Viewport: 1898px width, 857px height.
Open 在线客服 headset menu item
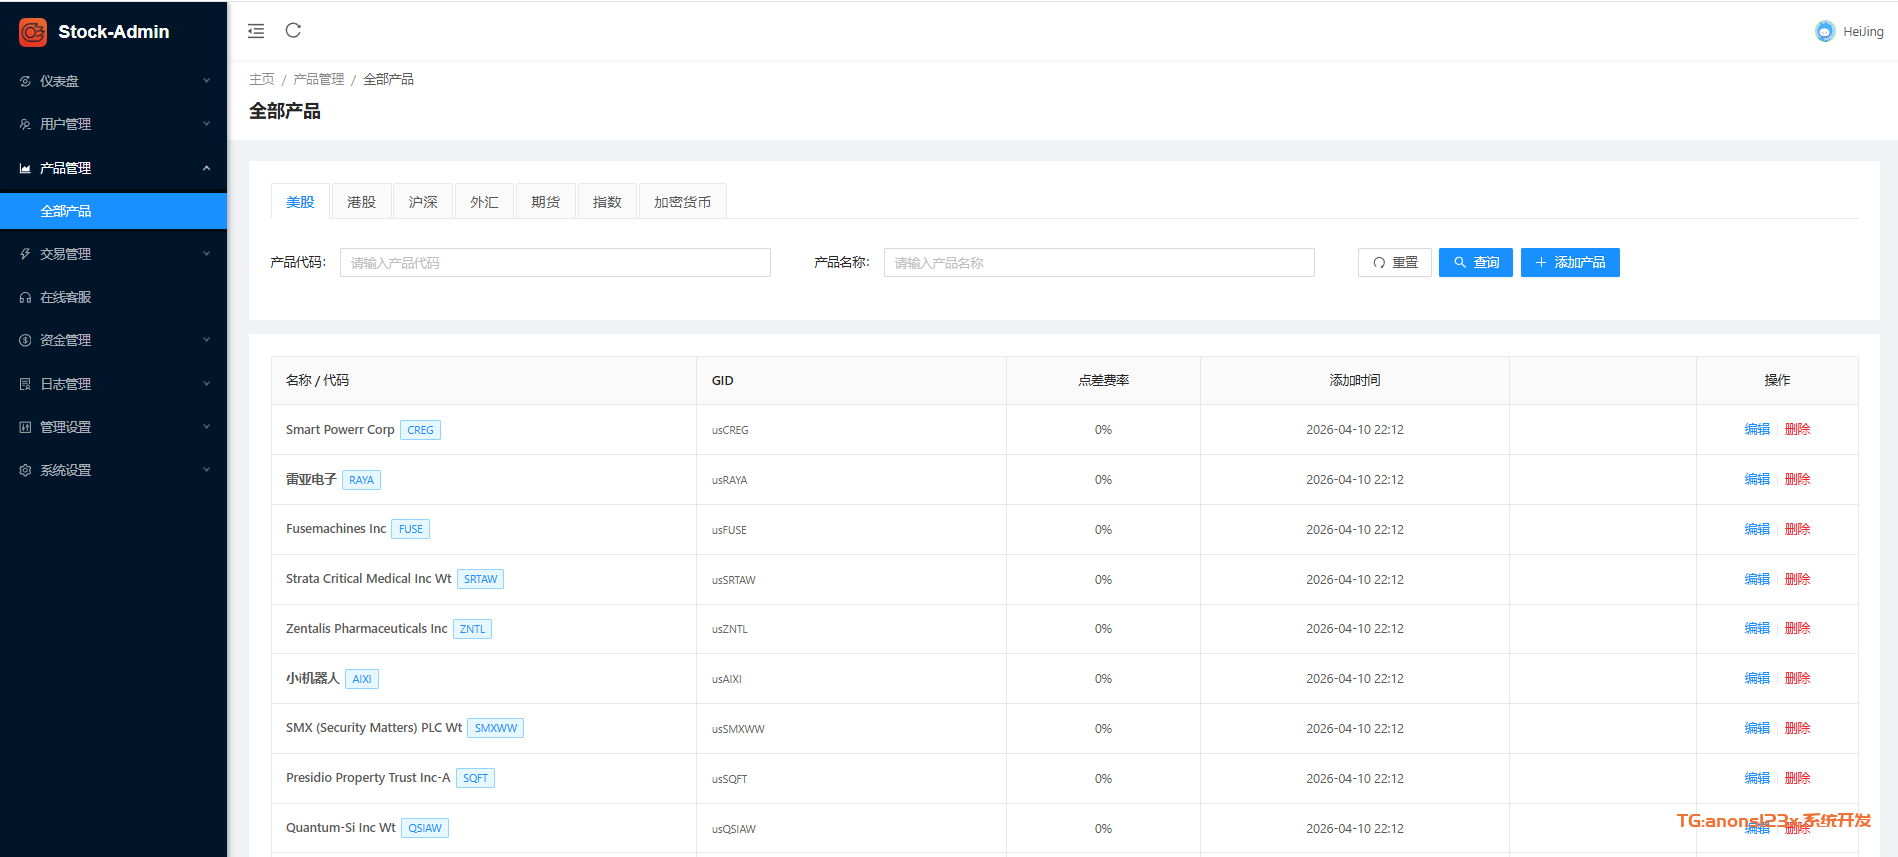(x=65, y=297)
